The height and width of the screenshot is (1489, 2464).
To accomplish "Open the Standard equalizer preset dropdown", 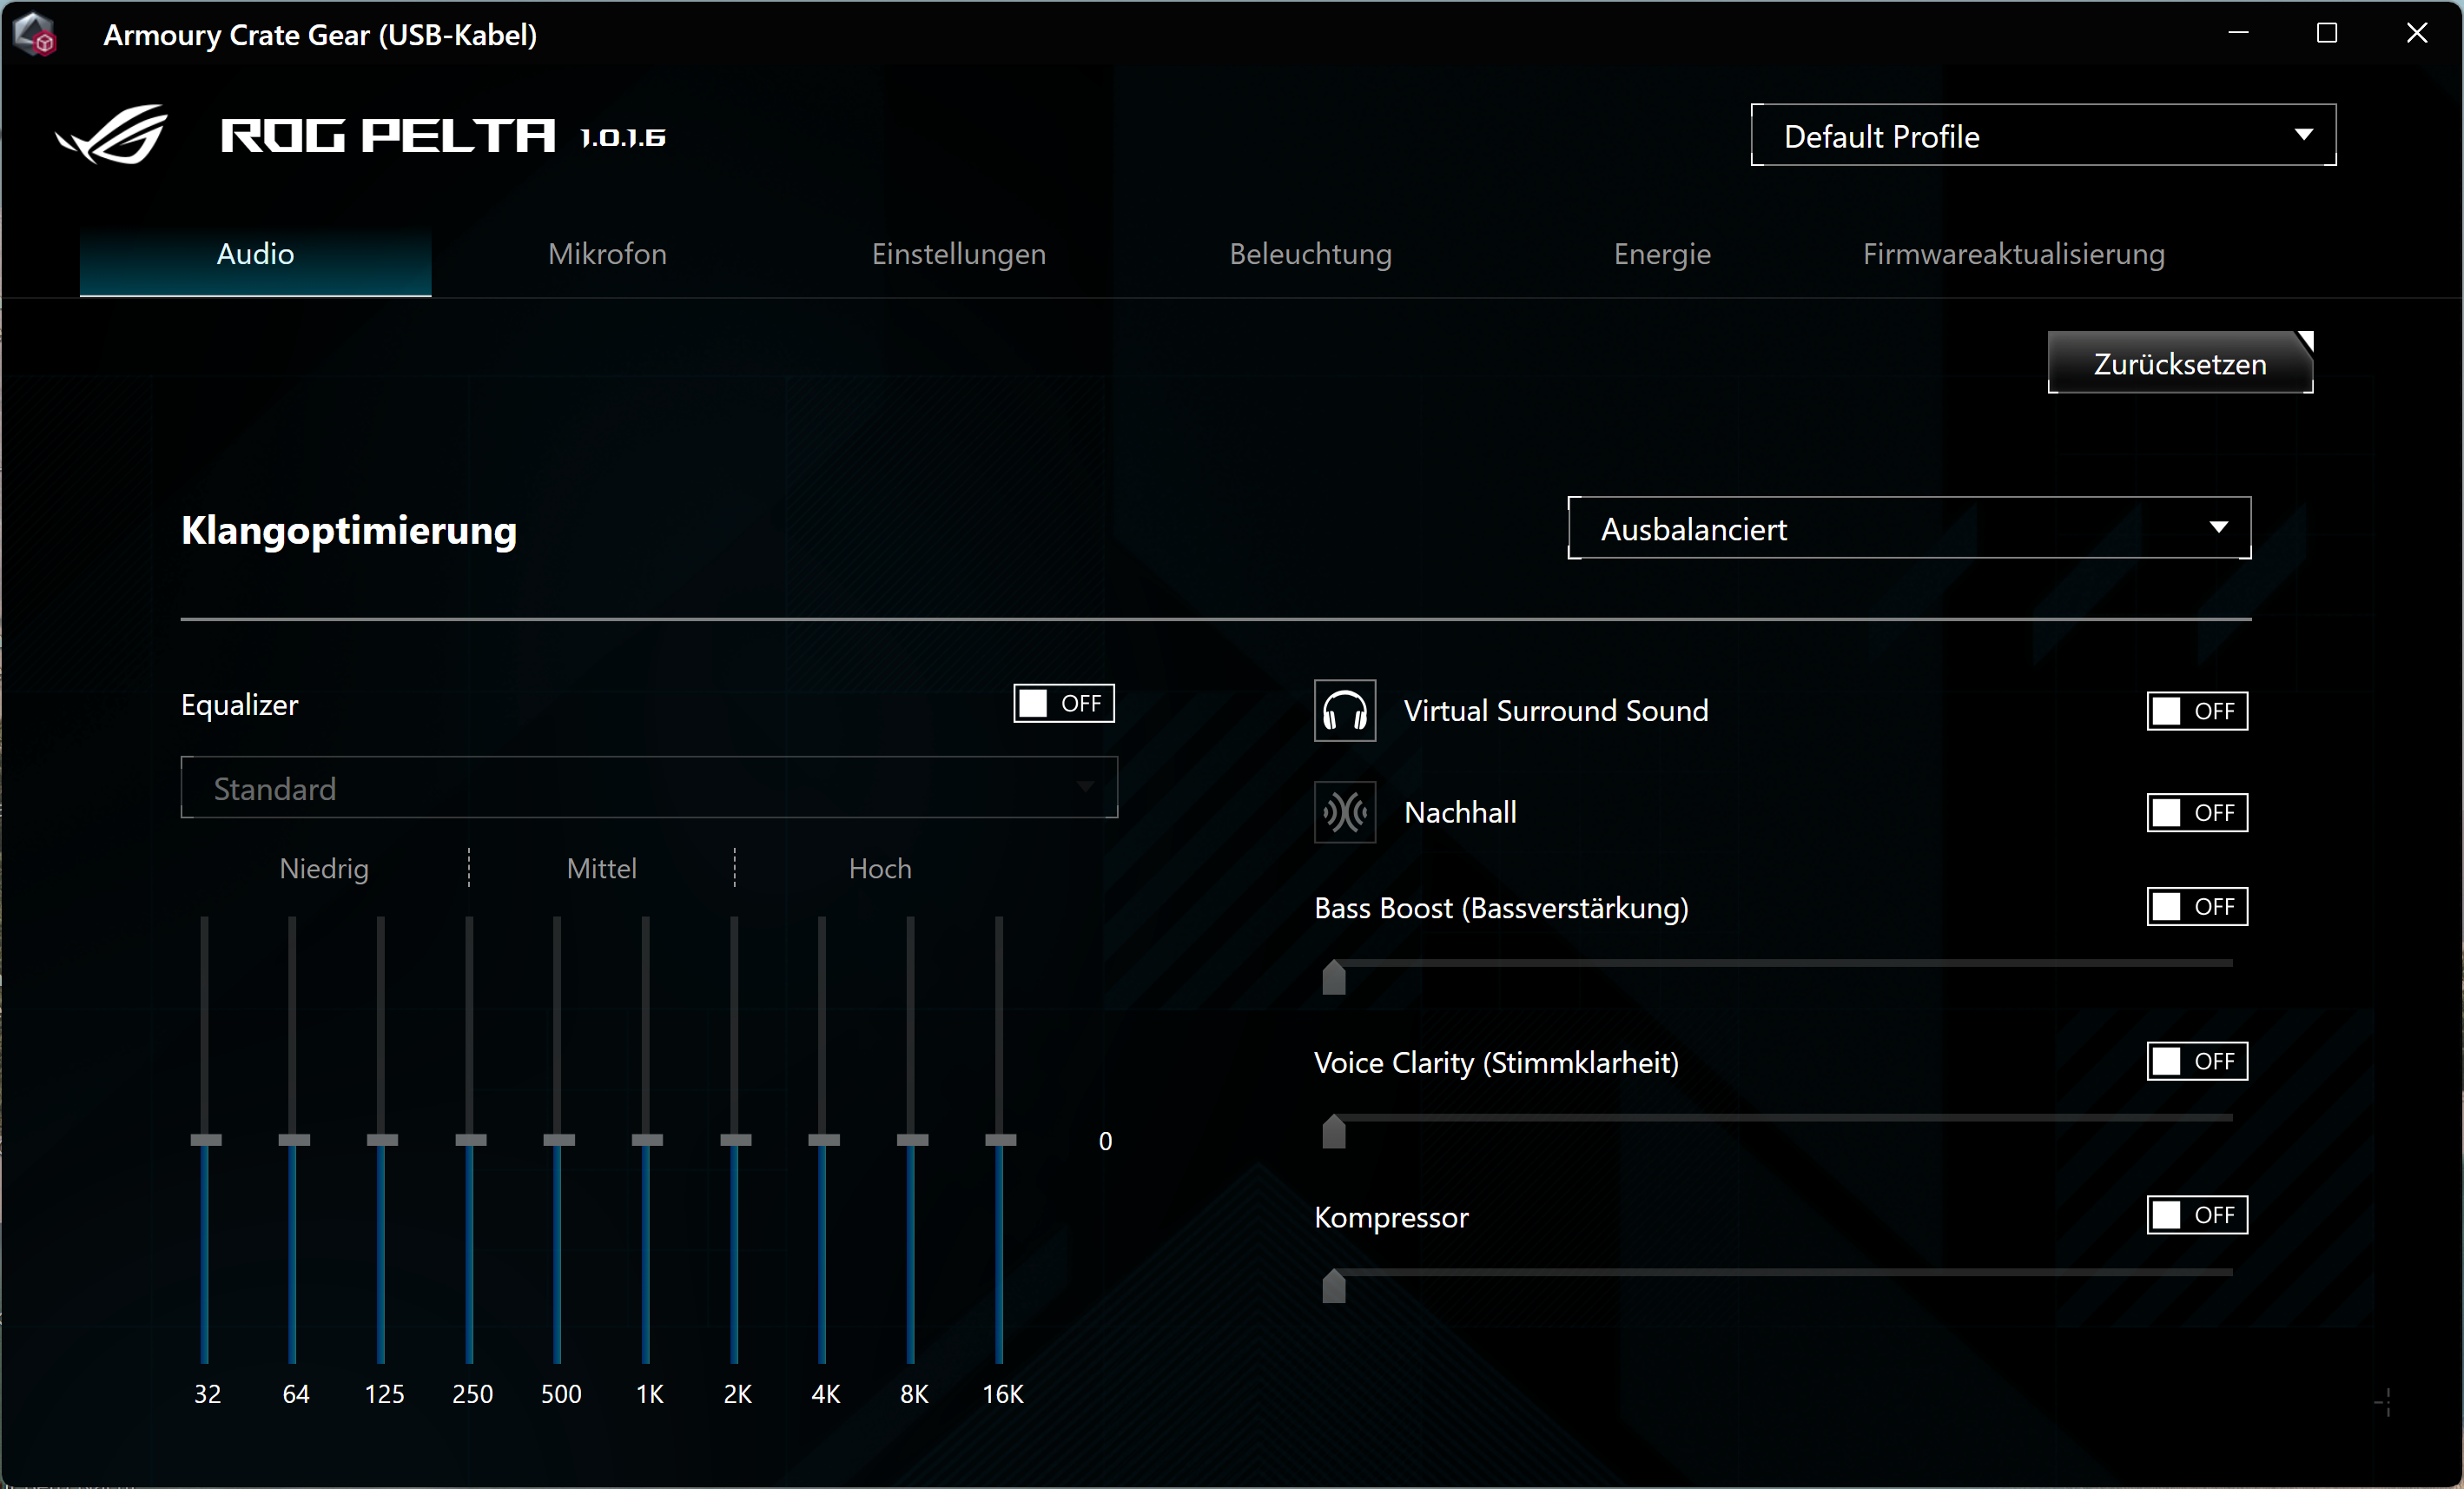I will point(649,788).
